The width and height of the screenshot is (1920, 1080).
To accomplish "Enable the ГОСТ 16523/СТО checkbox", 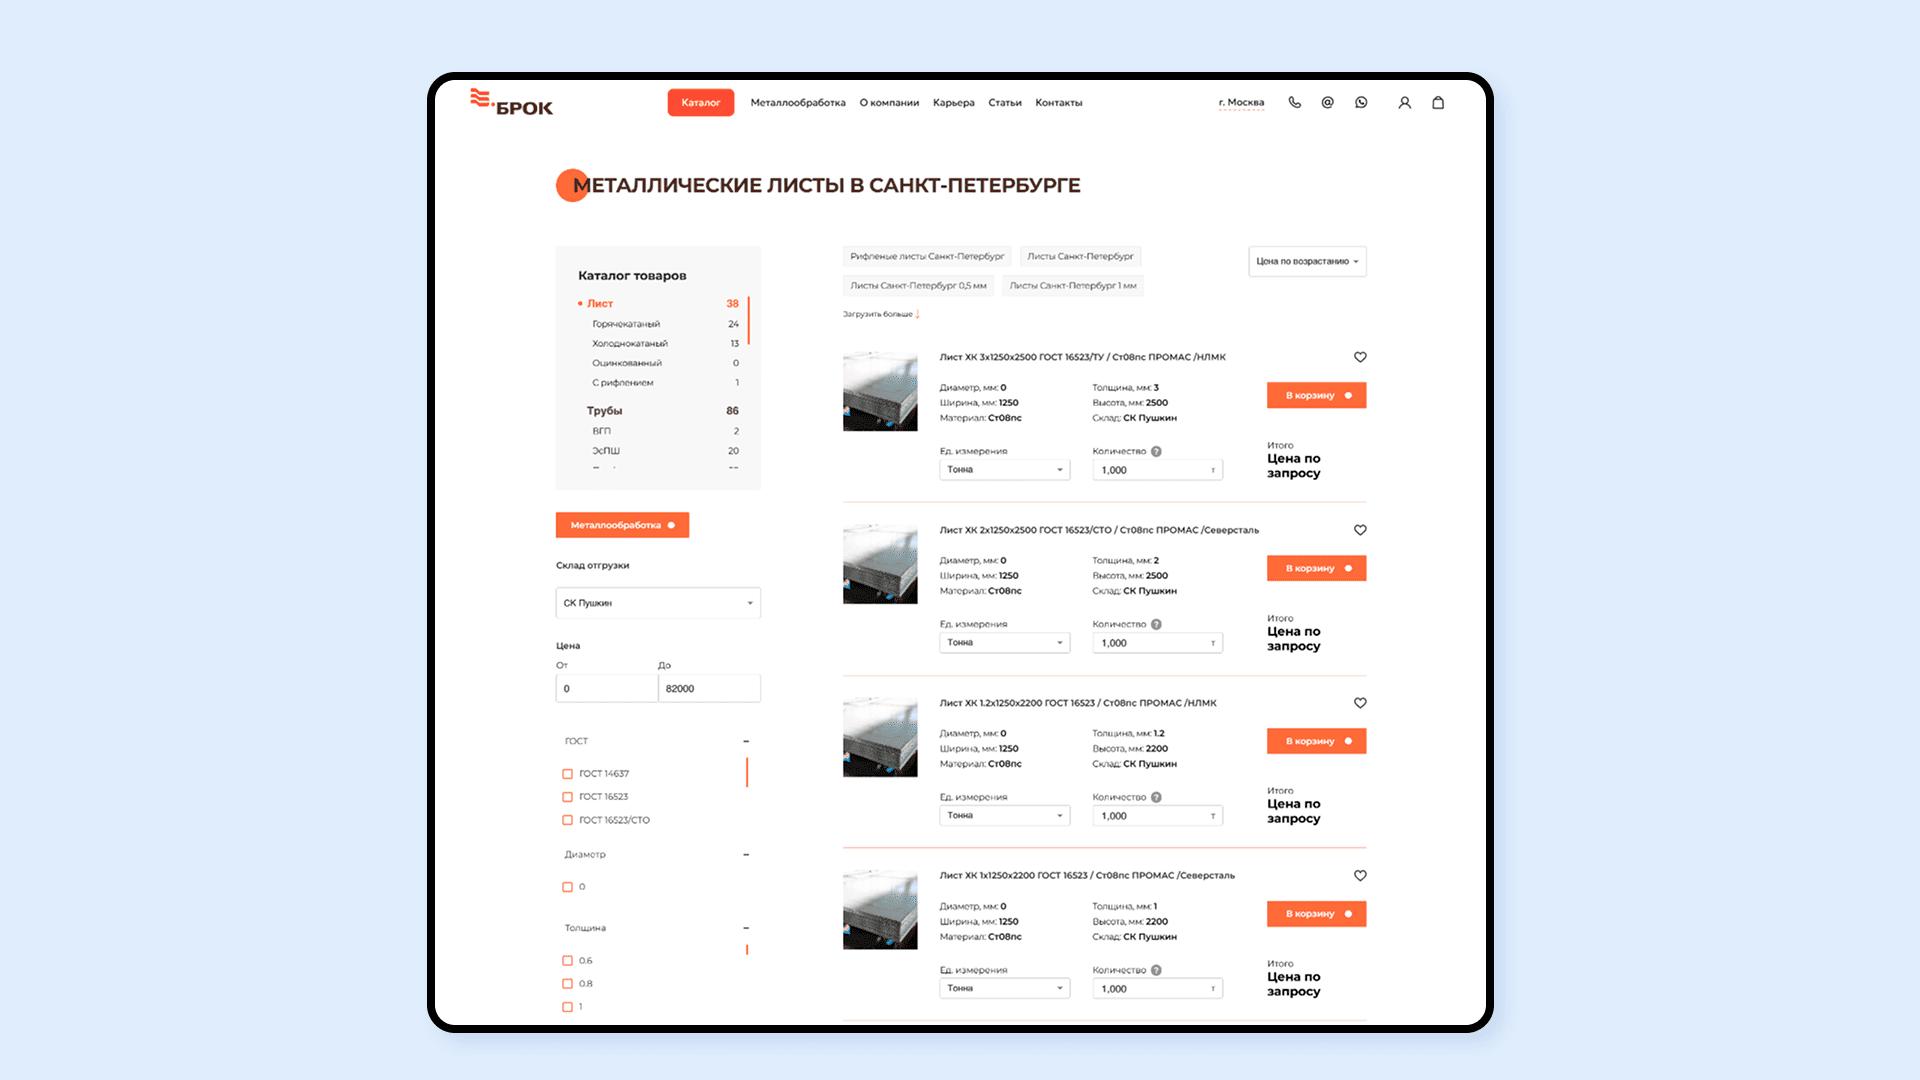I will pos(567,820).
